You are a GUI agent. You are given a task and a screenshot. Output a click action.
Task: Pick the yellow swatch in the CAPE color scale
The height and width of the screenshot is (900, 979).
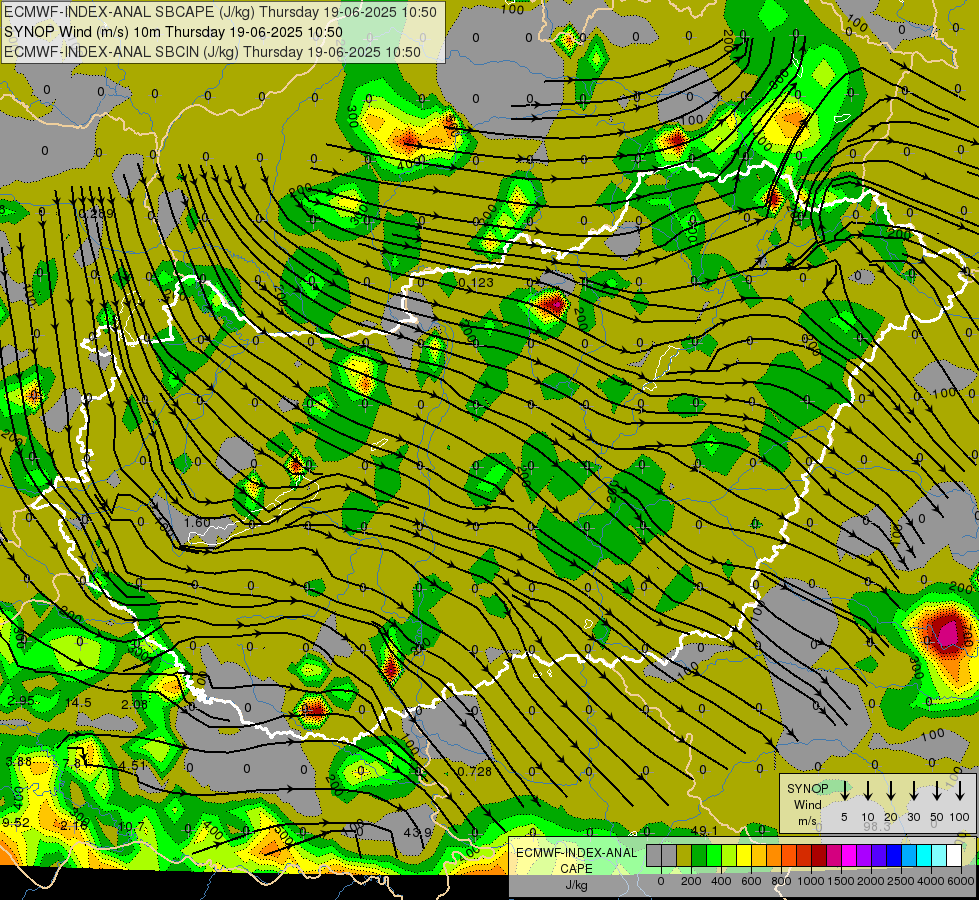pyautogui.click(x=744, y=855)
